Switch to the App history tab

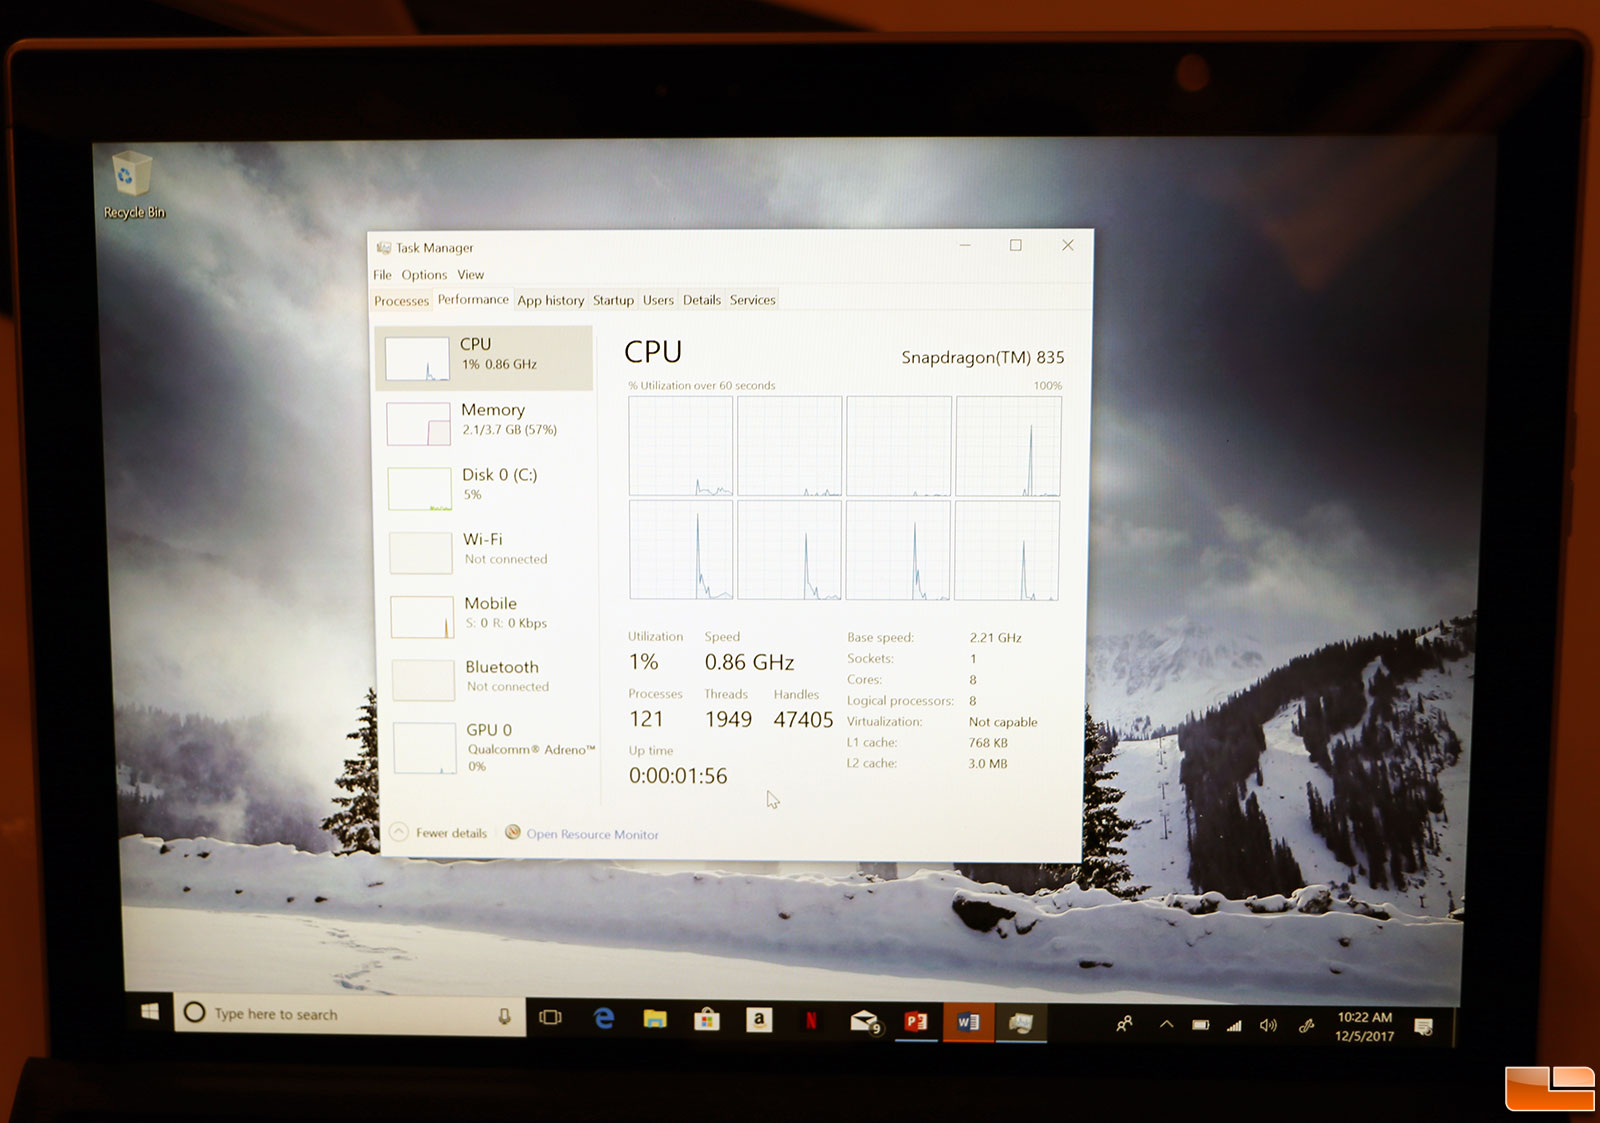550,300
